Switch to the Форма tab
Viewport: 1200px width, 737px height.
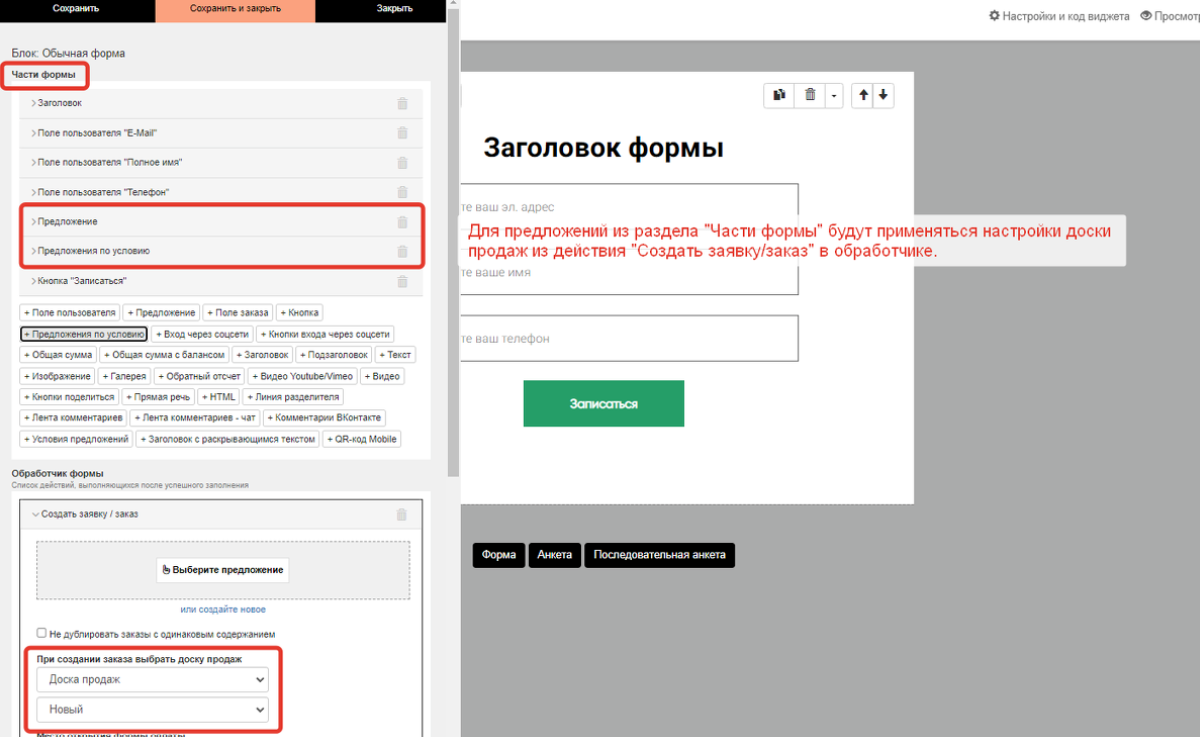point(499,555)
